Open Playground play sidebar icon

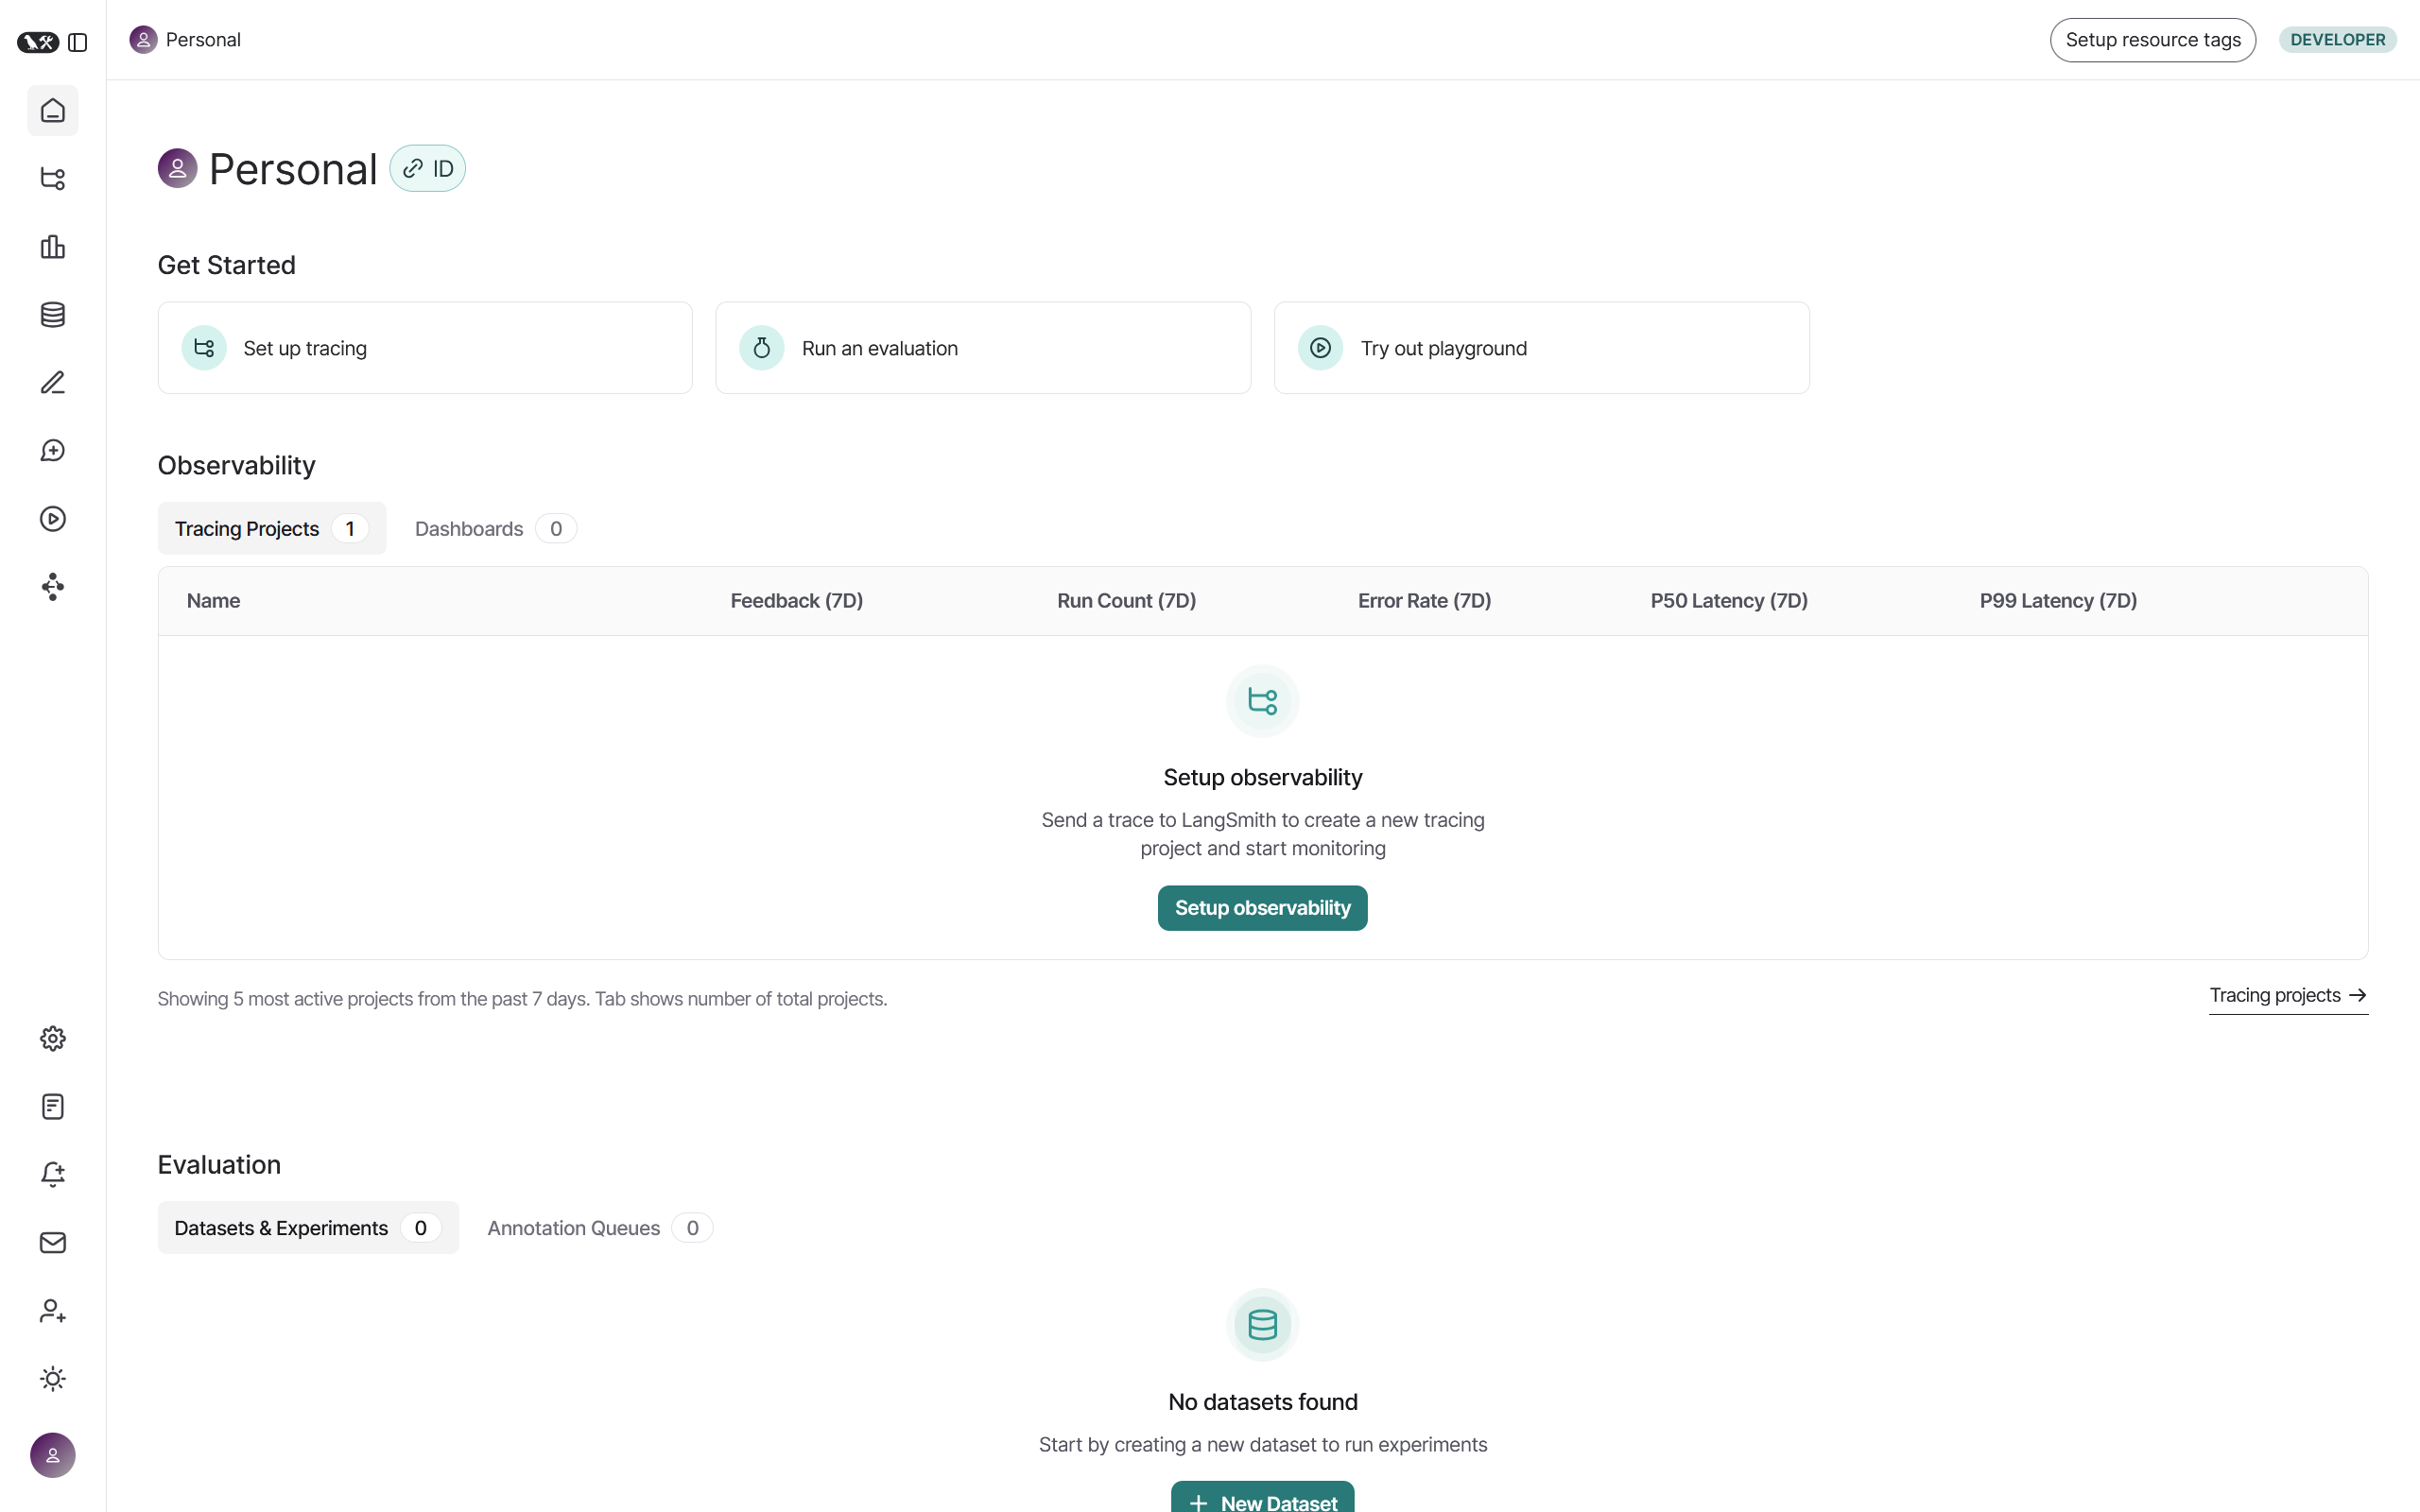coord(53,519)
